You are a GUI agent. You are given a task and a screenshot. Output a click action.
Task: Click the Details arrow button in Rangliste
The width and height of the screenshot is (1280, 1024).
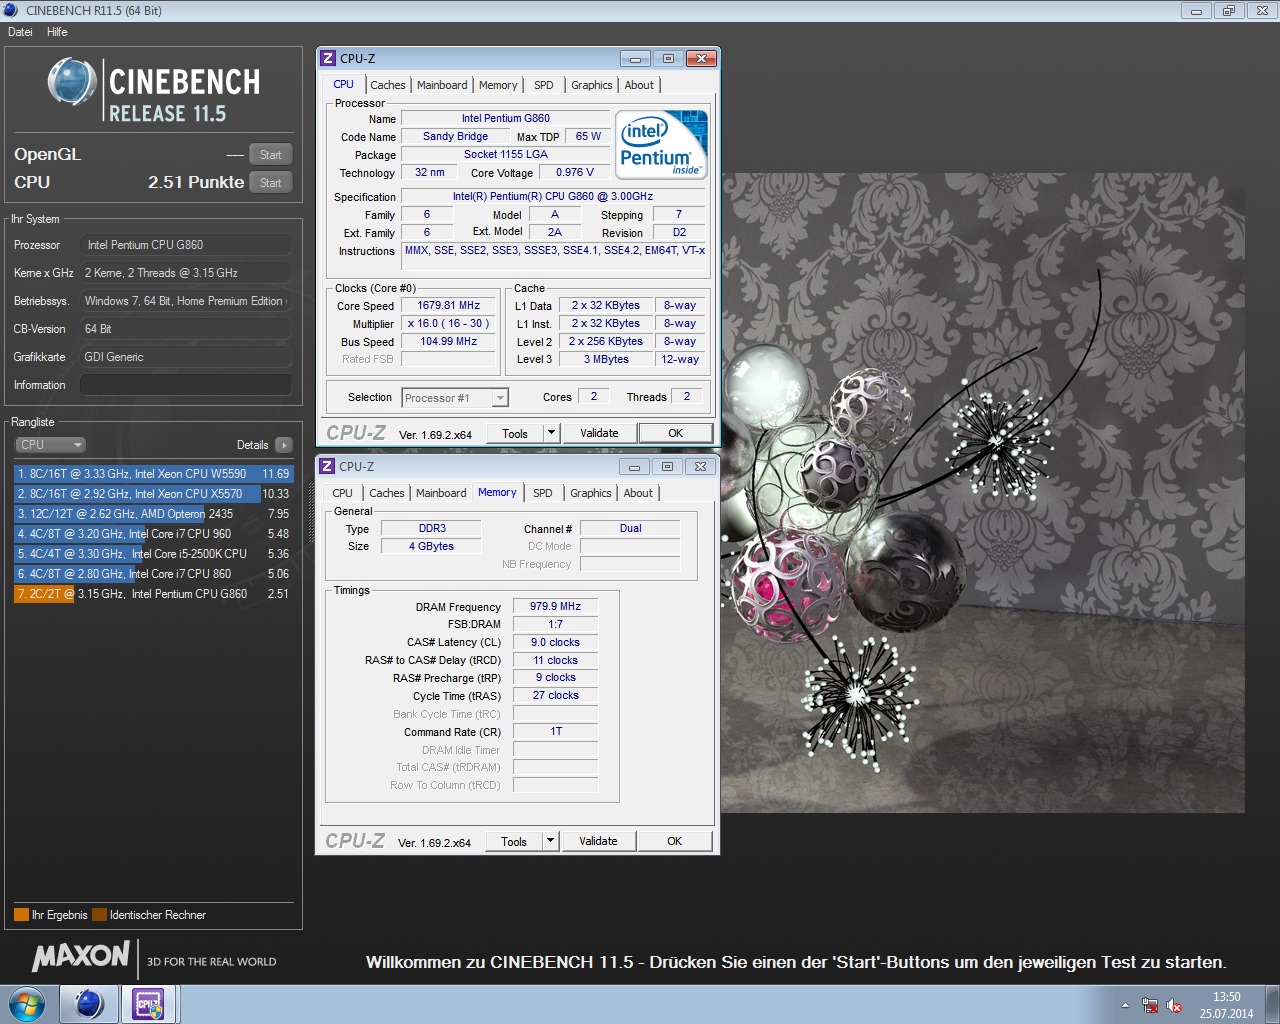(x=283, y=445)
